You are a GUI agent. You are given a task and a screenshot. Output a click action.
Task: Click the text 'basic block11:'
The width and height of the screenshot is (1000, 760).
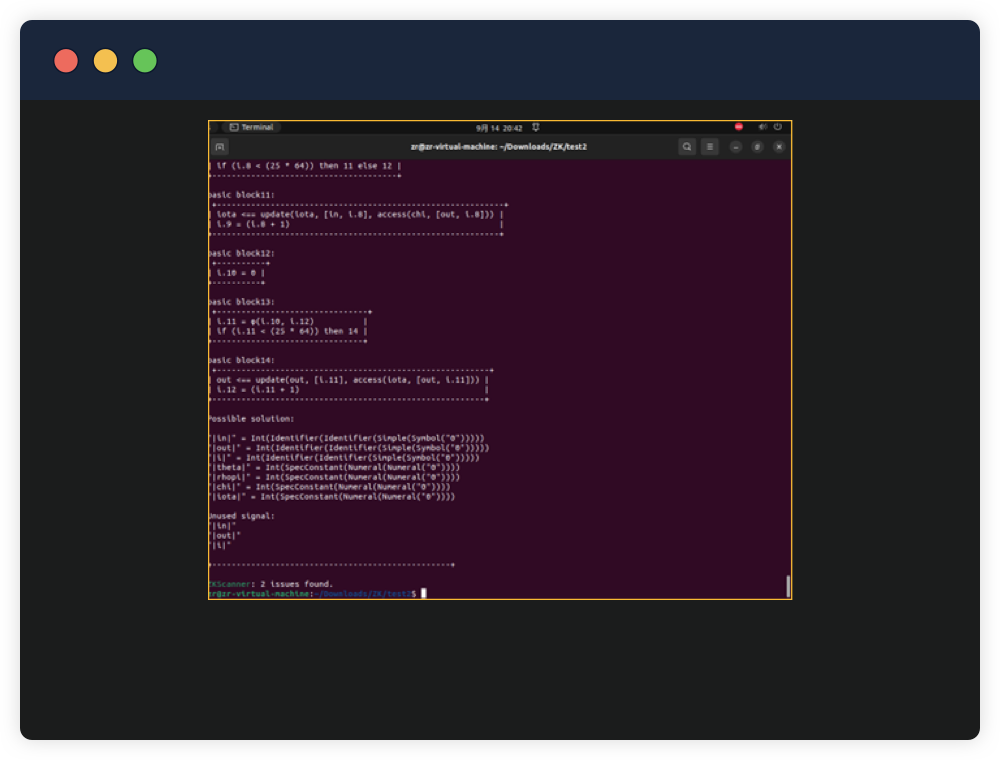point(242,195)
